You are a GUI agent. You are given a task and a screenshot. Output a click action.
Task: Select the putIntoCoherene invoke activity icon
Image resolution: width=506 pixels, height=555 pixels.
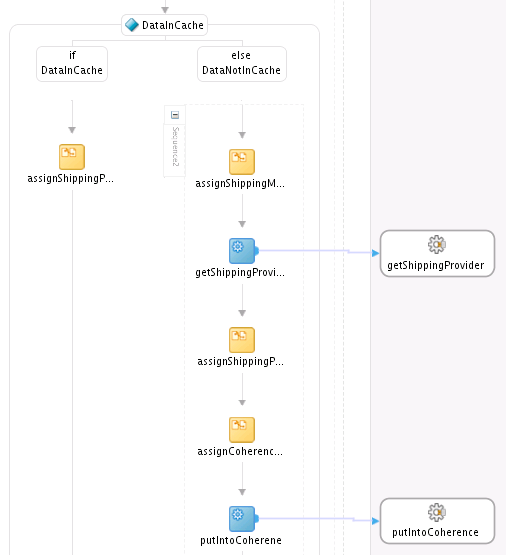[242, 519]
